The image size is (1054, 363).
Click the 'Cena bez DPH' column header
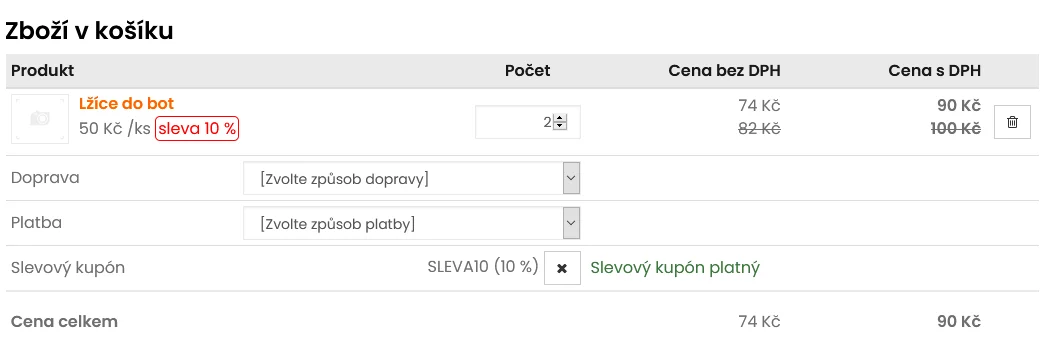click(725, 71)
